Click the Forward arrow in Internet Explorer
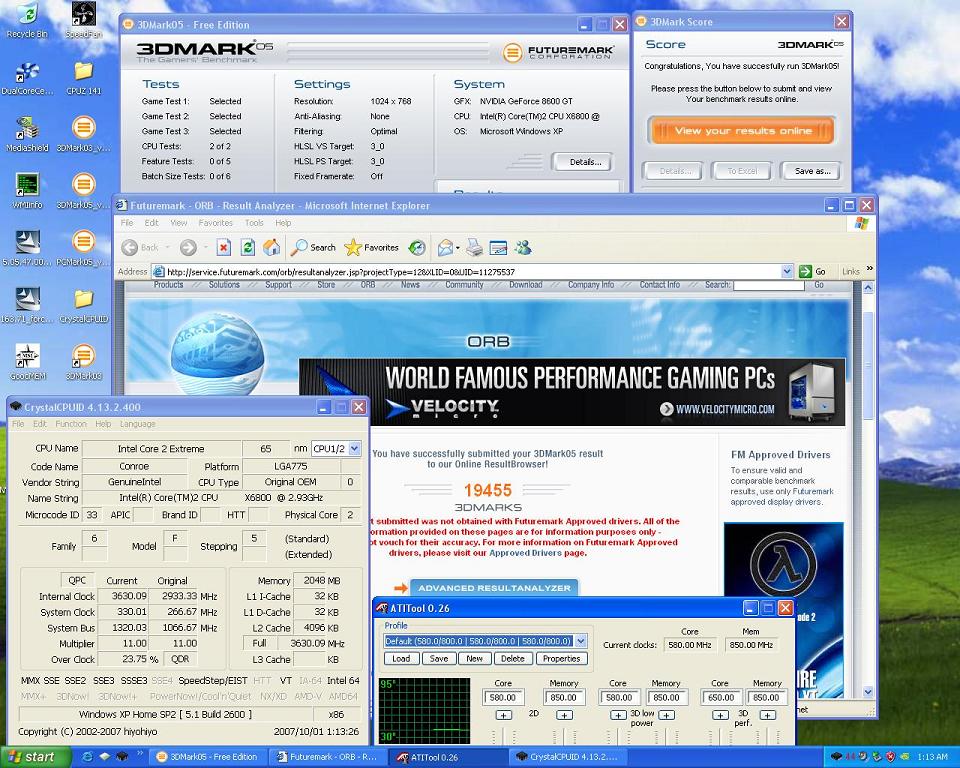This screenshot has height=768, width=960. click(188, 247)
